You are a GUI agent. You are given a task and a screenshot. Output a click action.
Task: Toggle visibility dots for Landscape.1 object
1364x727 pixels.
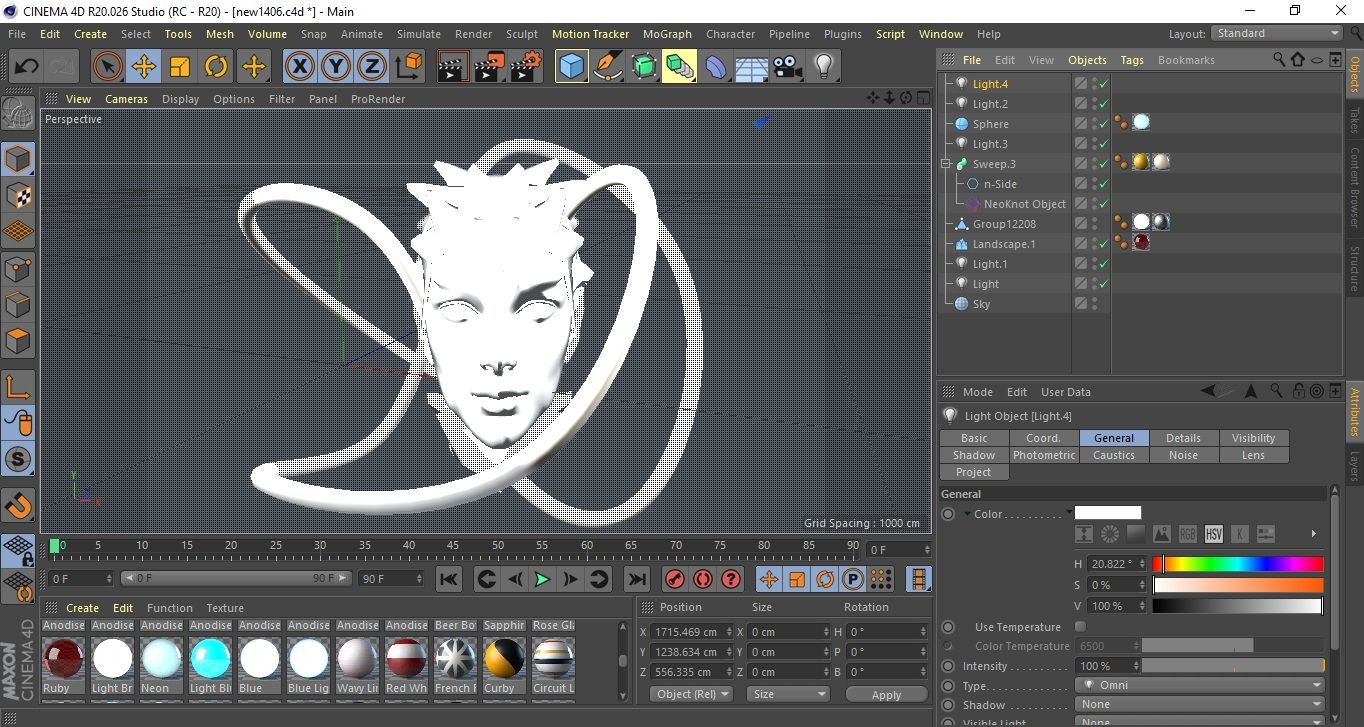click(x=1094, y=244)
